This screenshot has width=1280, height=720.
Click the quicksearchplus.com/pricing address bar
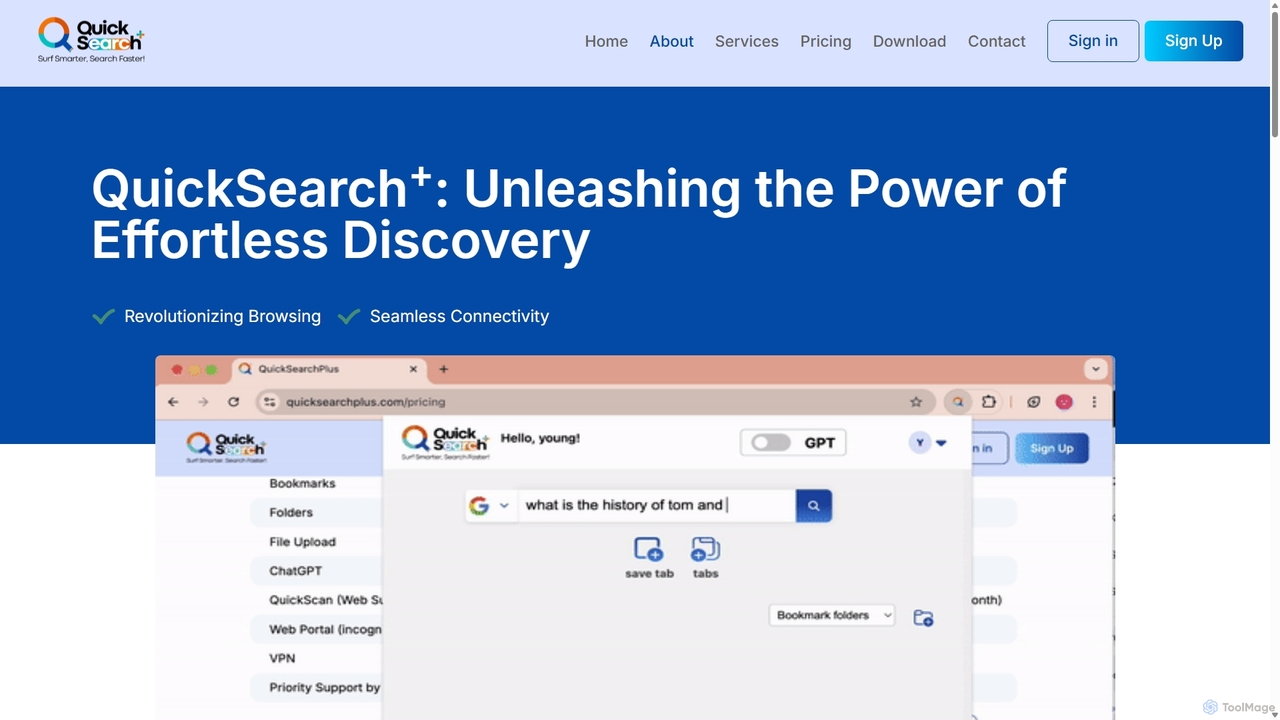595,402
